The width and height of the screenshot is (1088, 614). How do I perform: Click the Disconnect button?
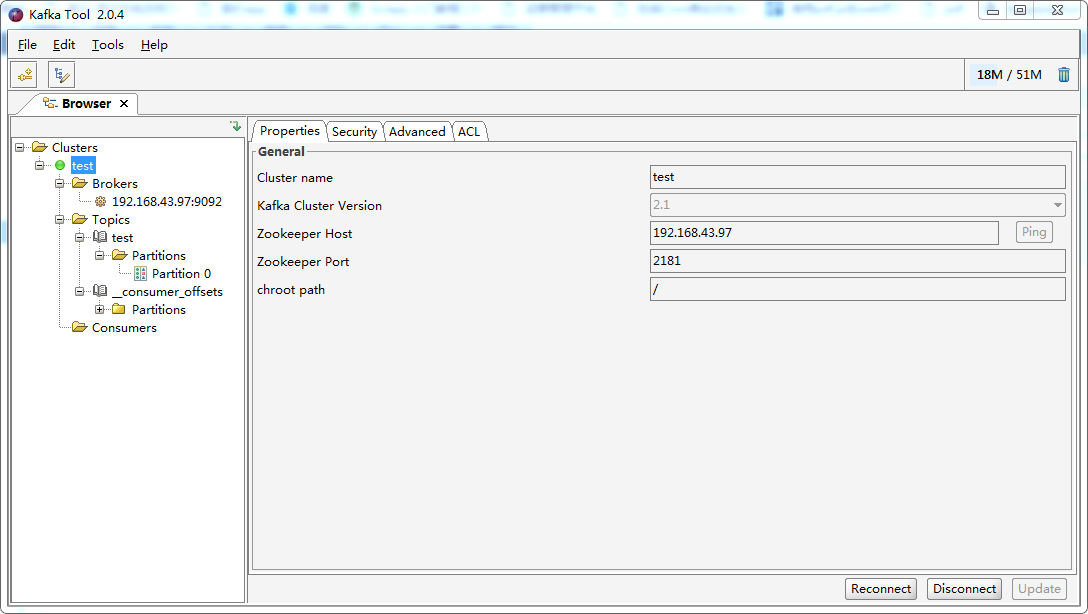(964, 589)
